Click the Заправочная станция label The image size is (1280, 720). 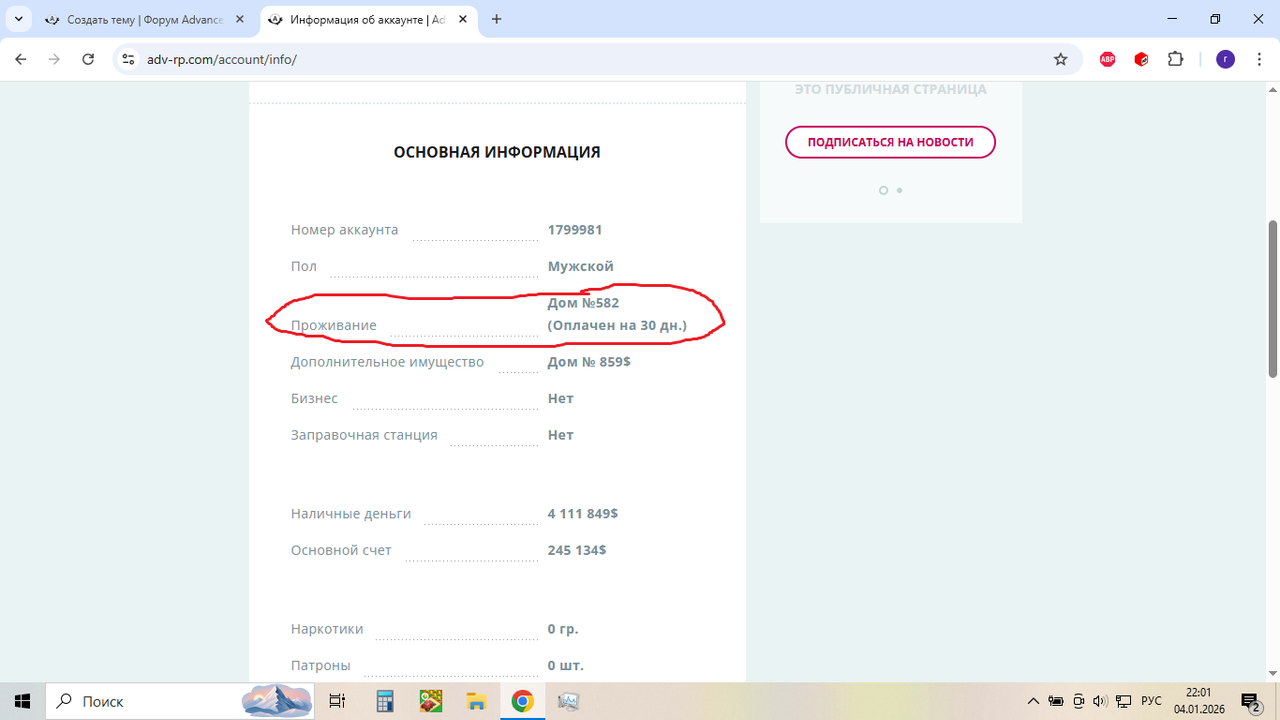pos(364,435)
